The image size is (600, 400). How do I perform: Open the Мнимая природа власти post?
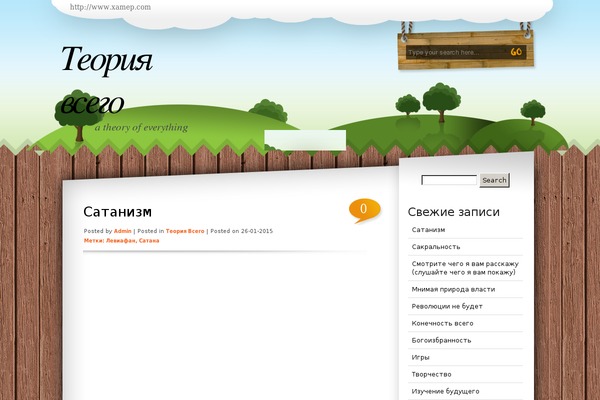pos(453,289)
